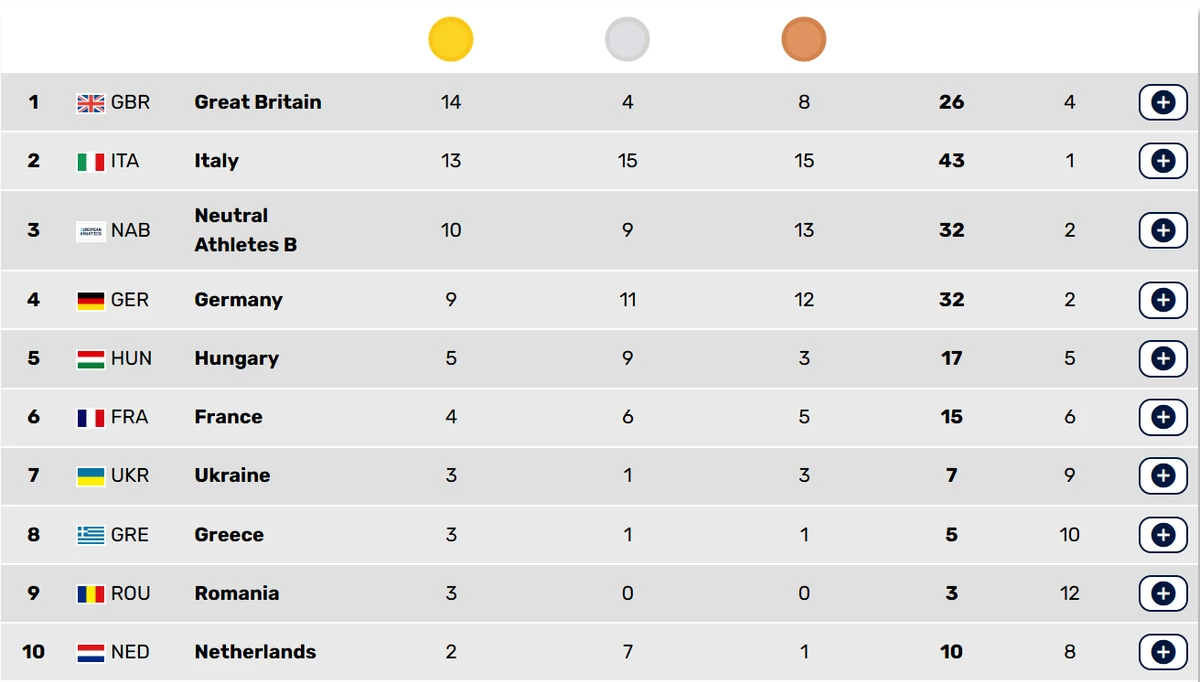Open Neutral Athletes B plus expander
1200x682 pixels.
point(1163,230)
